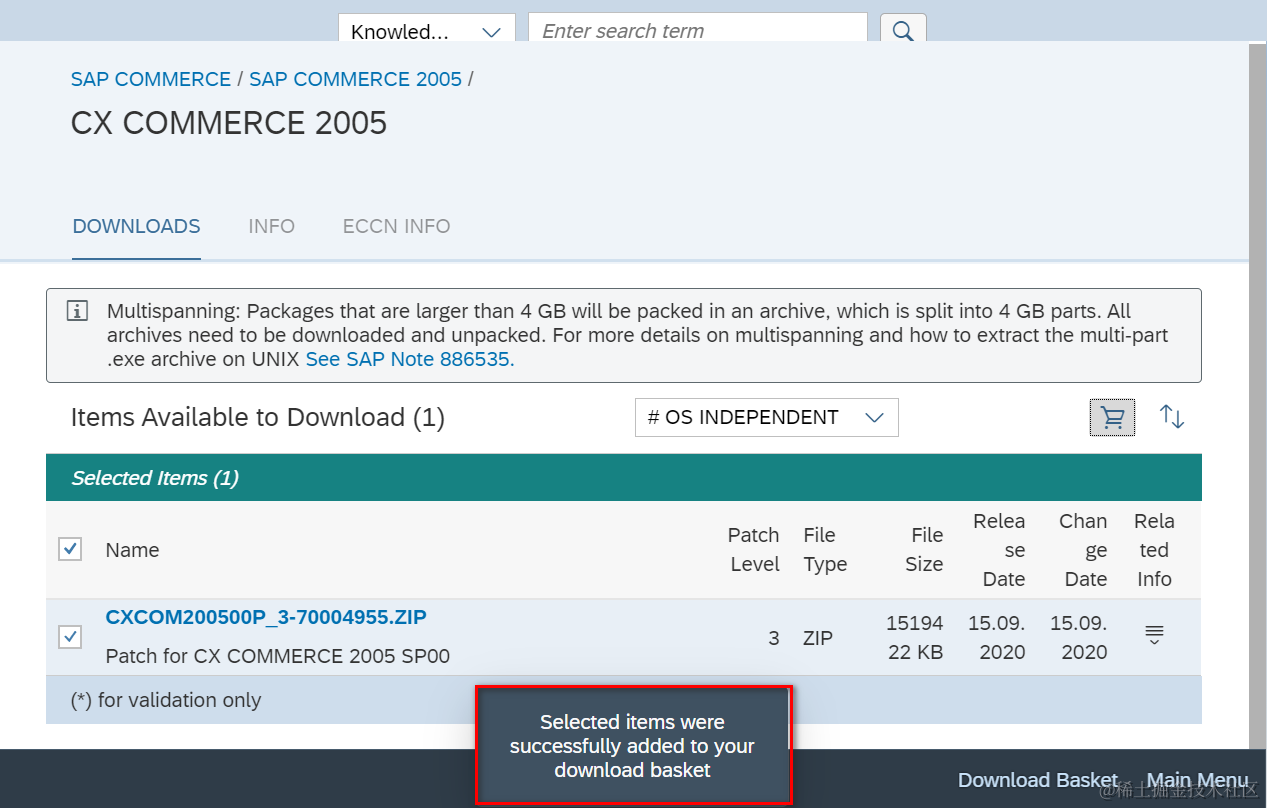Click the CX COMMERCE 2005 page title
This screenshot has height=808, width=1267.
tap(229, 123)
